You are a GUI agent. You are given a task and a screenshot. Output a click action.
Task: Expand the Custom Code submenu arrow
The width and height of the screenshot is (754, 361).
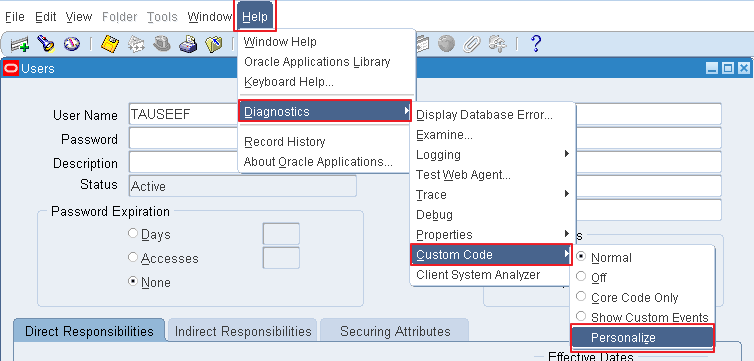click(x=567, y=254)
